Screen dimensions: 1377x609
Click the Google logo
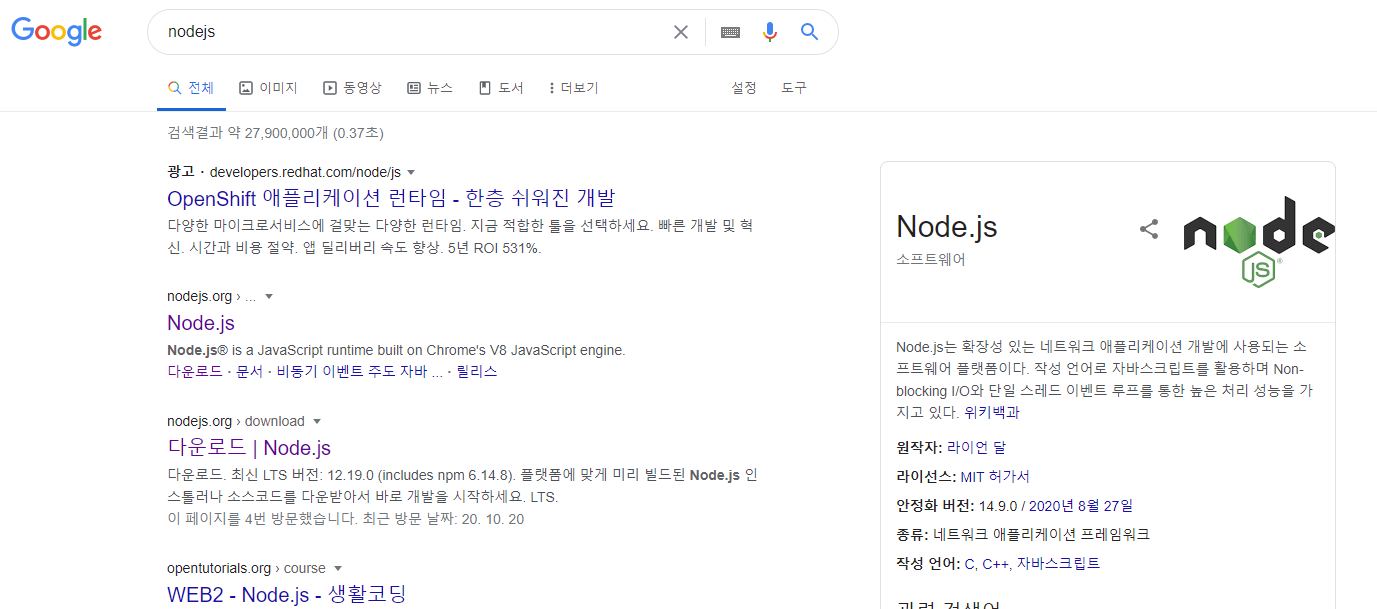[57, 31]
